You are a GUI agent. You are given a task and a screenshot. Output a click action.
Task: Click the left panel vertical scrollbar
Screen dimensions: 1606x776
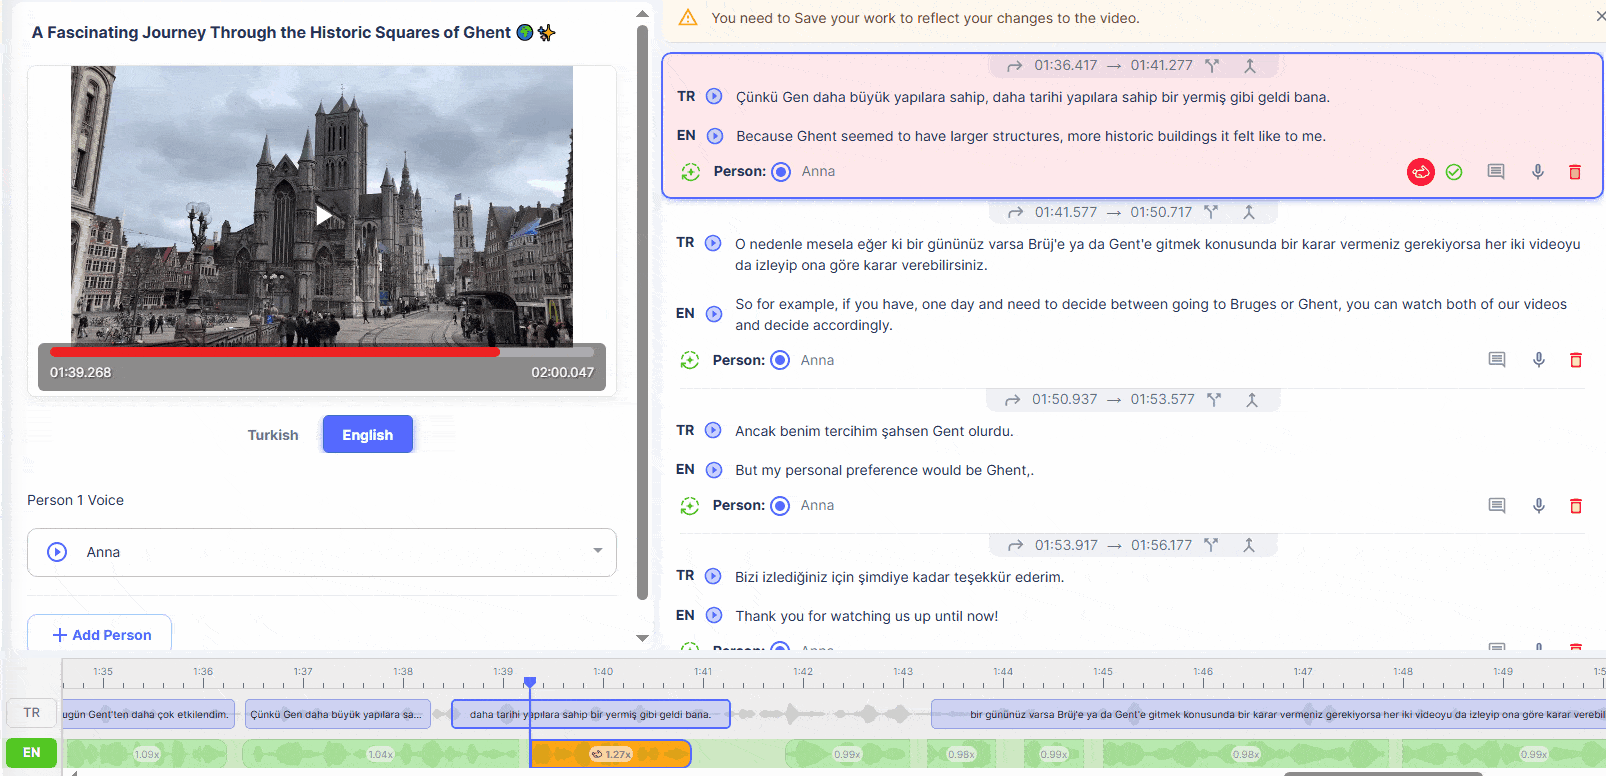642,310
